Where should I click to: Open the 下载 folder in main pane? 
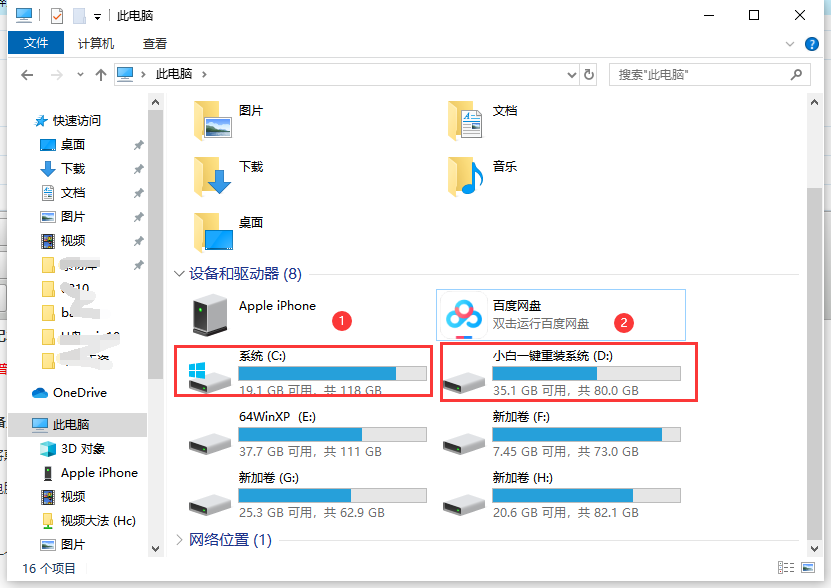(x=212, y=176)
